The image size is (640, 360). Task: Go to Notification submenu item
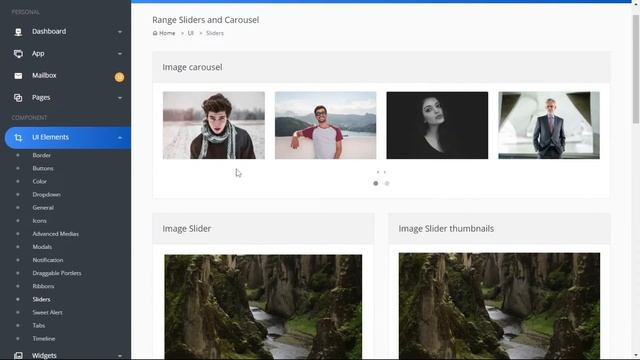48,260
